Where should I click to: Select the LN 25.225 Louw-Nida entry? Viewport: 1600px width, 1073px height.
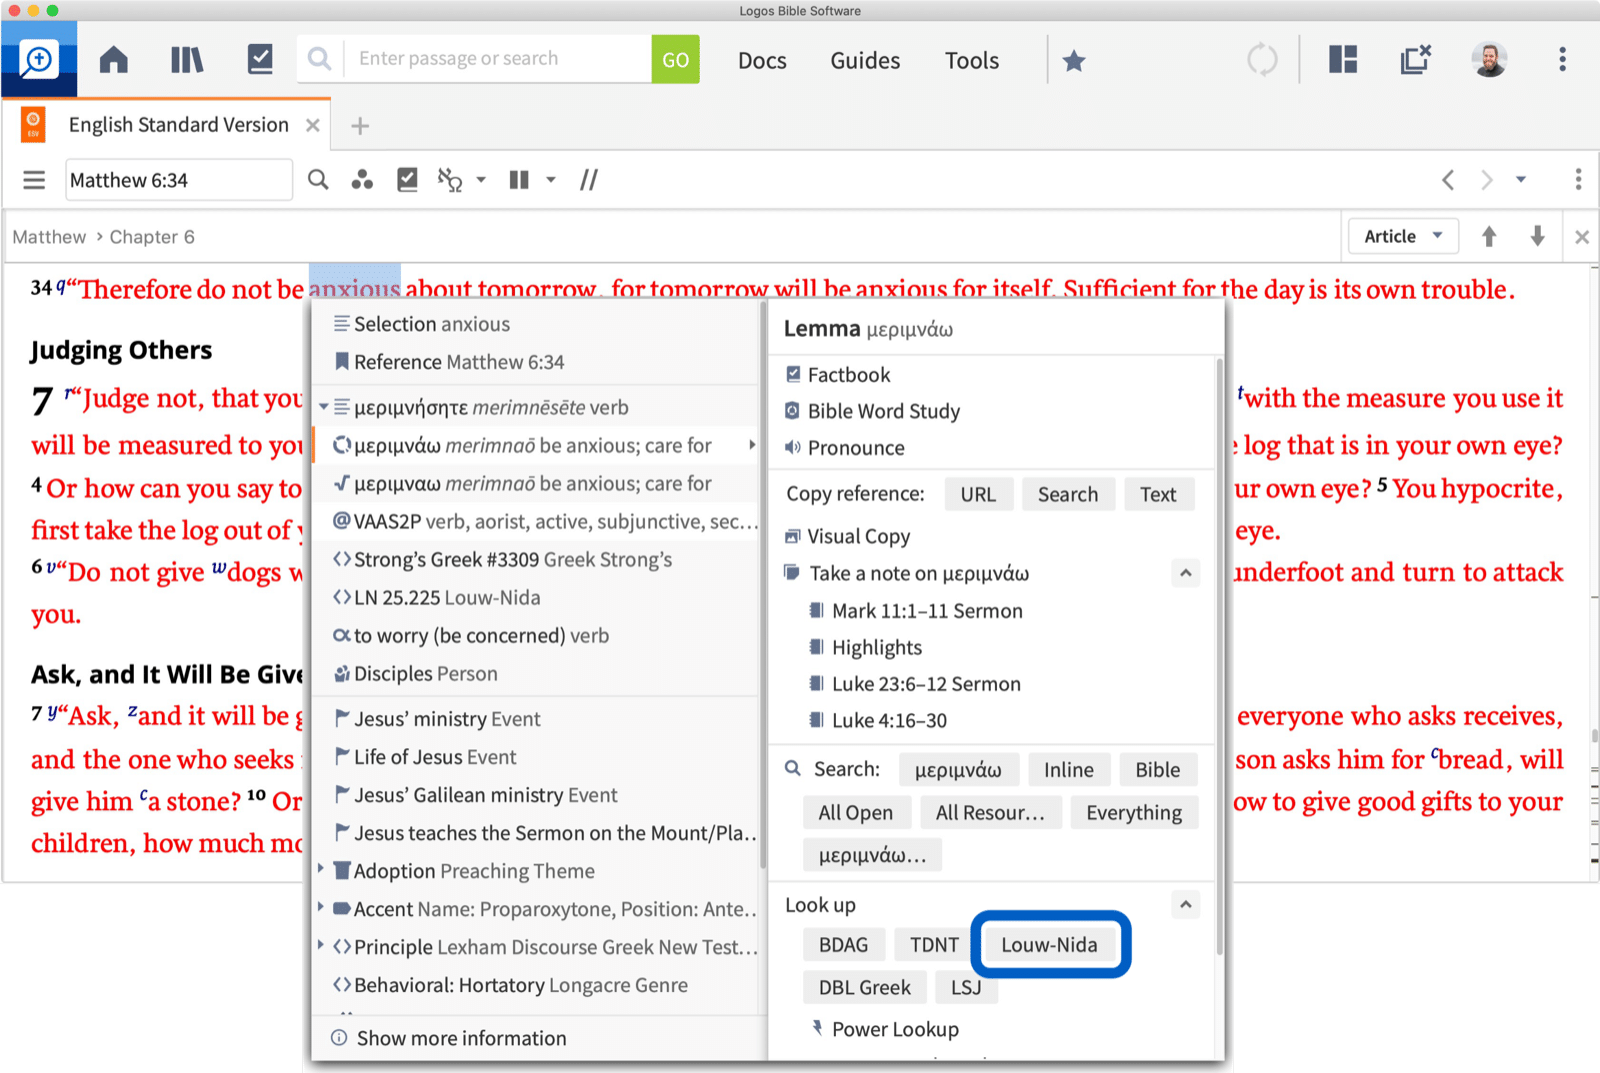click(535, 598)
